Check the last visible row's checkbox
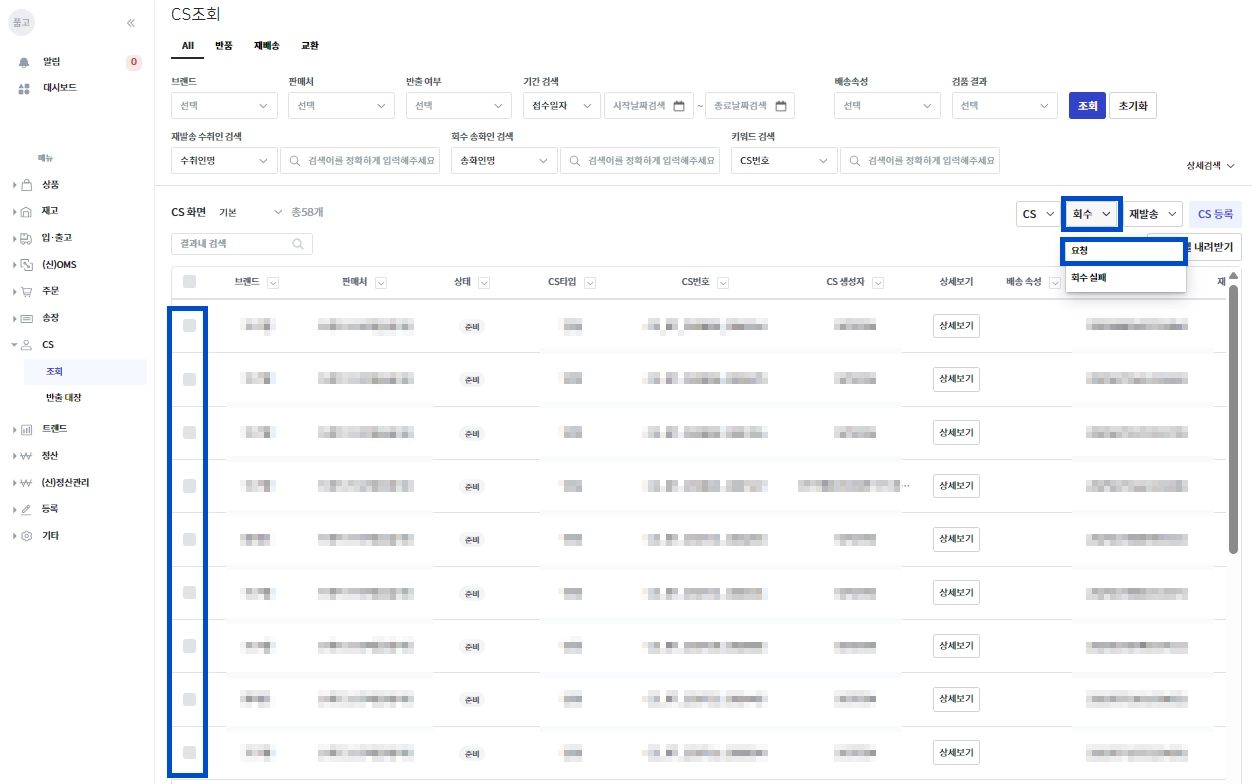 [x=189, y=752]
